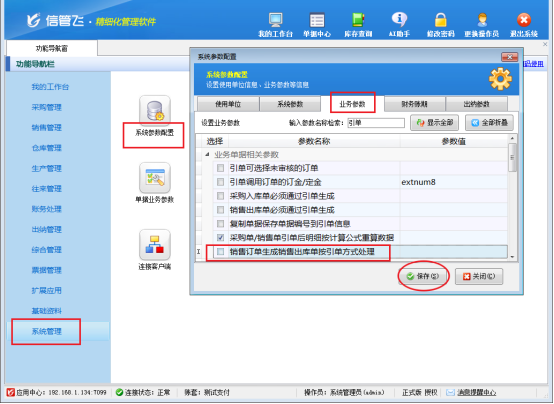554x404 pixels.
Task: Open 单据业务参数 icon
Action: (x=155, y=178)
